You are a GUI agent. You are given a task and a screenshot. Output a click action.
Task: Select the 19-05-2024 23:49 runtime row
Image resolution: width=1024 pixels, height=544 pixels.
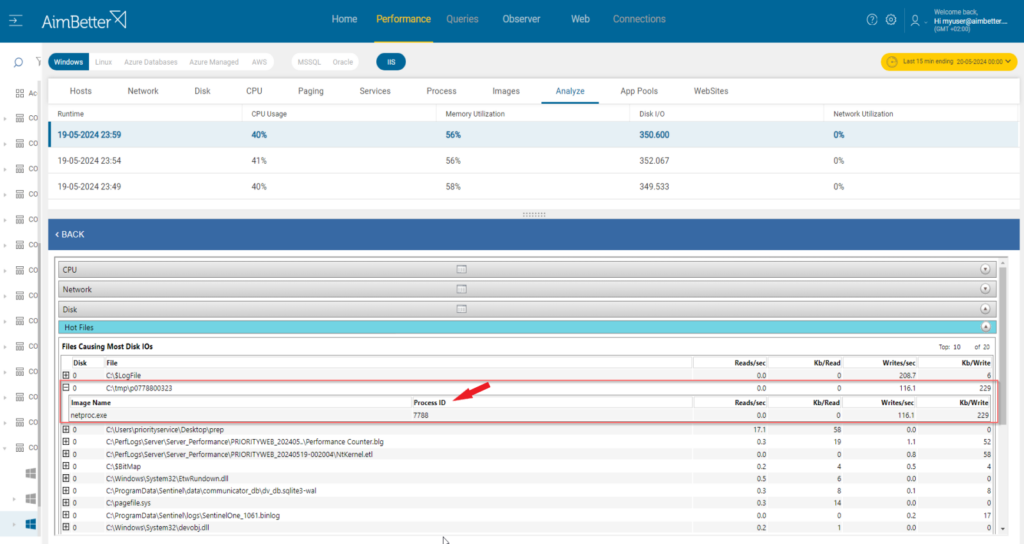click(534, 186)
